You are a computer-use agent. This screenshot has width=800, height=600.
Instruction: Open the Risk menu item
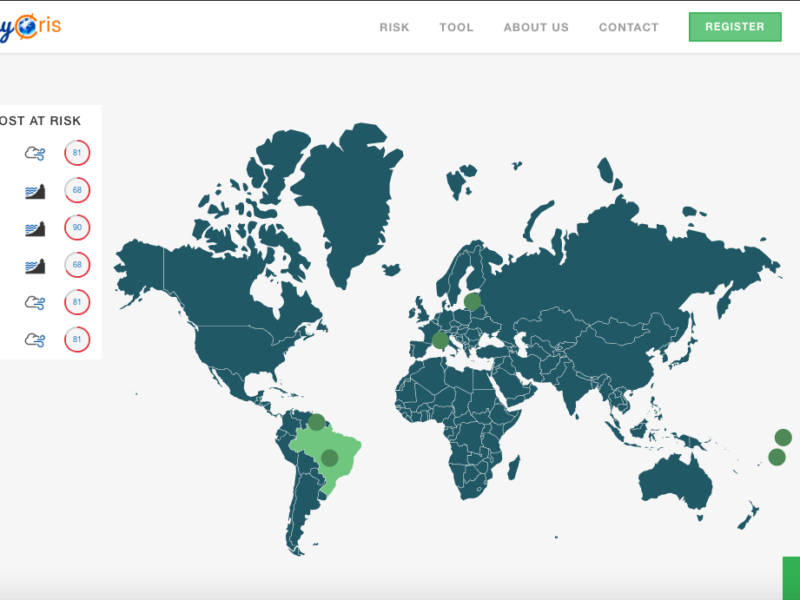pos(394,27)
